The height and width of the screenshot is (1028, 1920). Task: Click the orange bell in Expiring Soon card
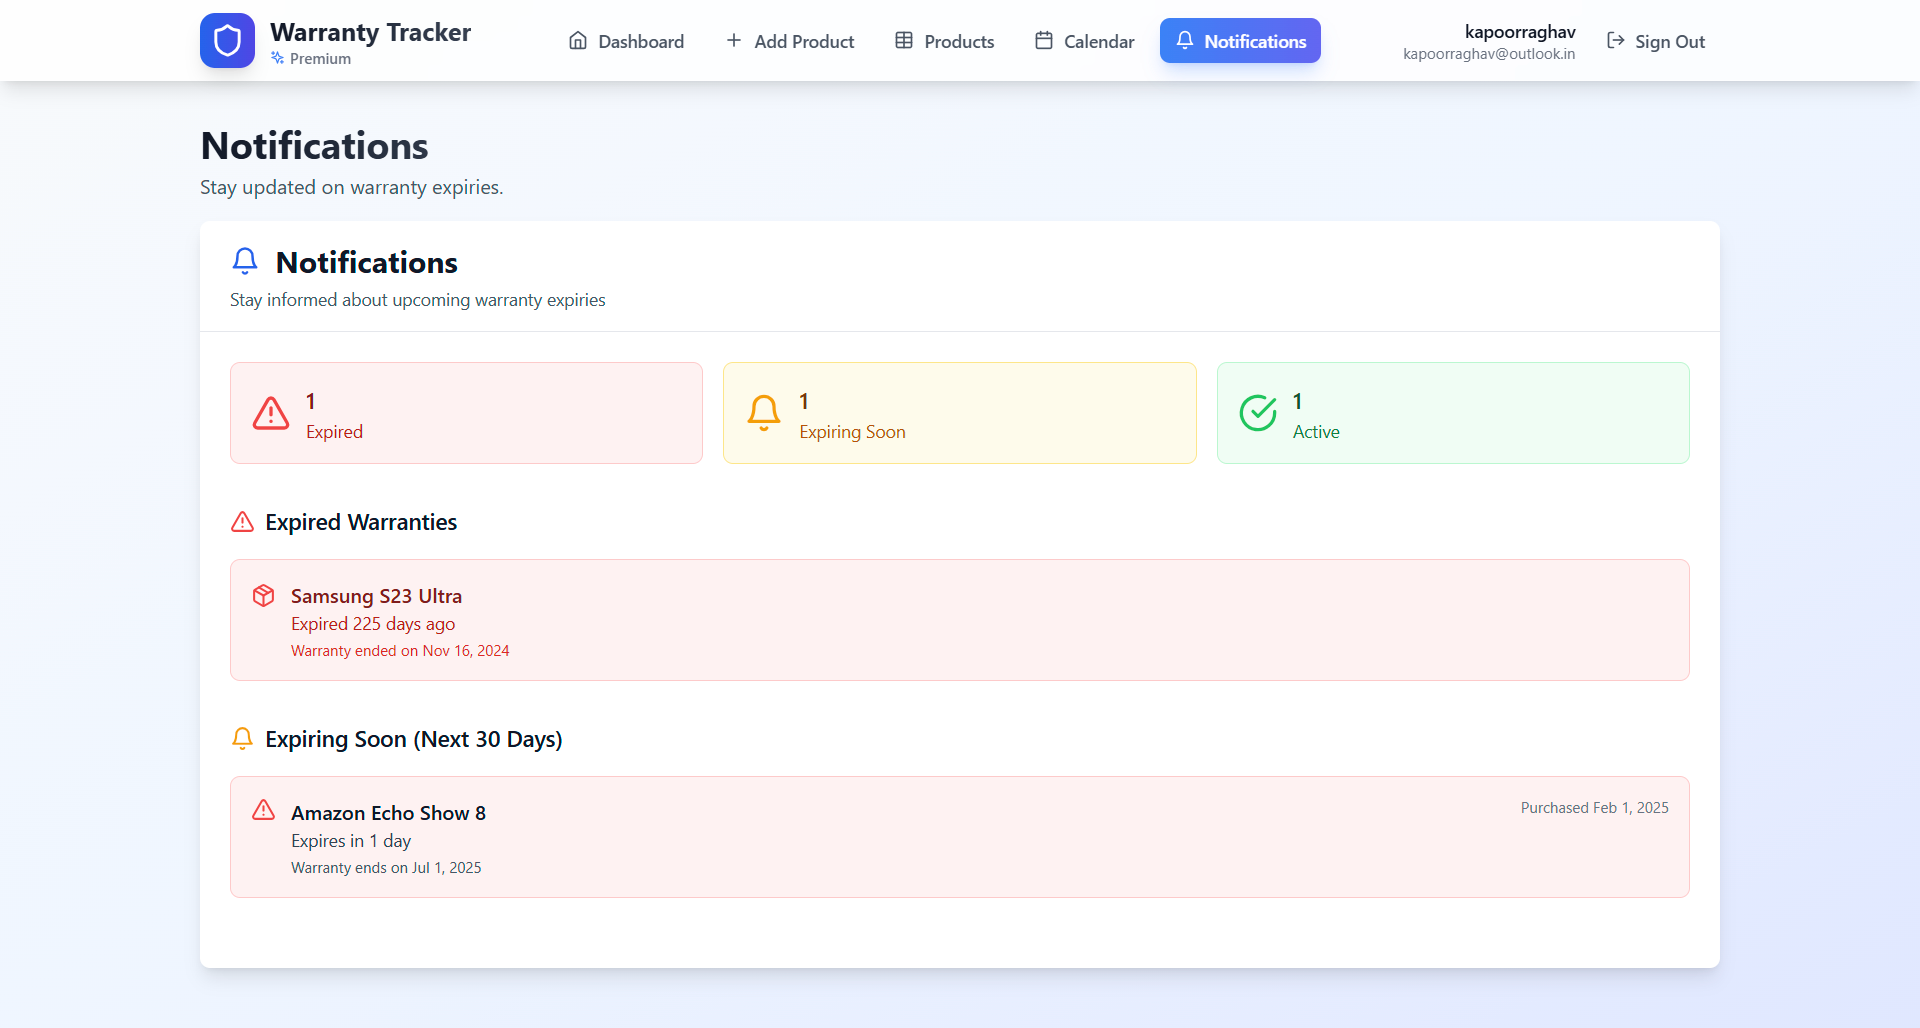(764, 413)
